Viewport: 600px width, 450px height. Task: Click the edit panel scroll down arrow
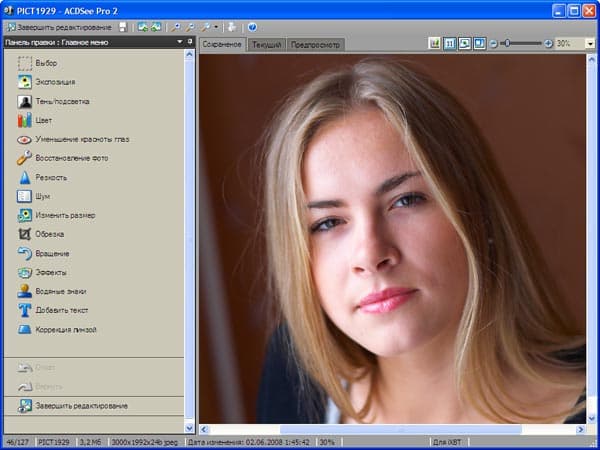[x=189, y=428]
